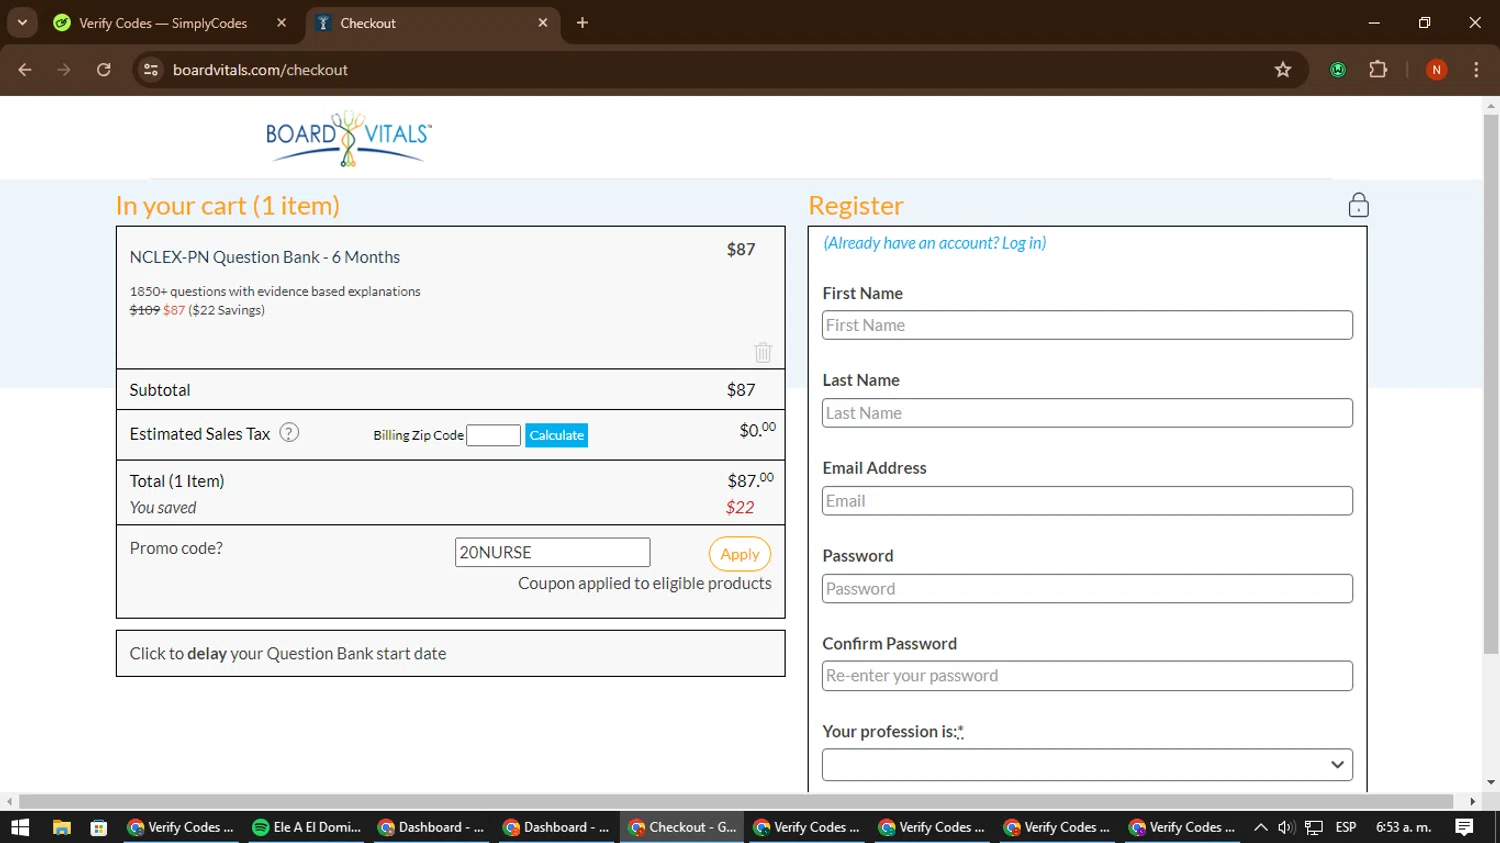View site information icon in address bar
Screen dimensions: 1500x843
(151, 70)
